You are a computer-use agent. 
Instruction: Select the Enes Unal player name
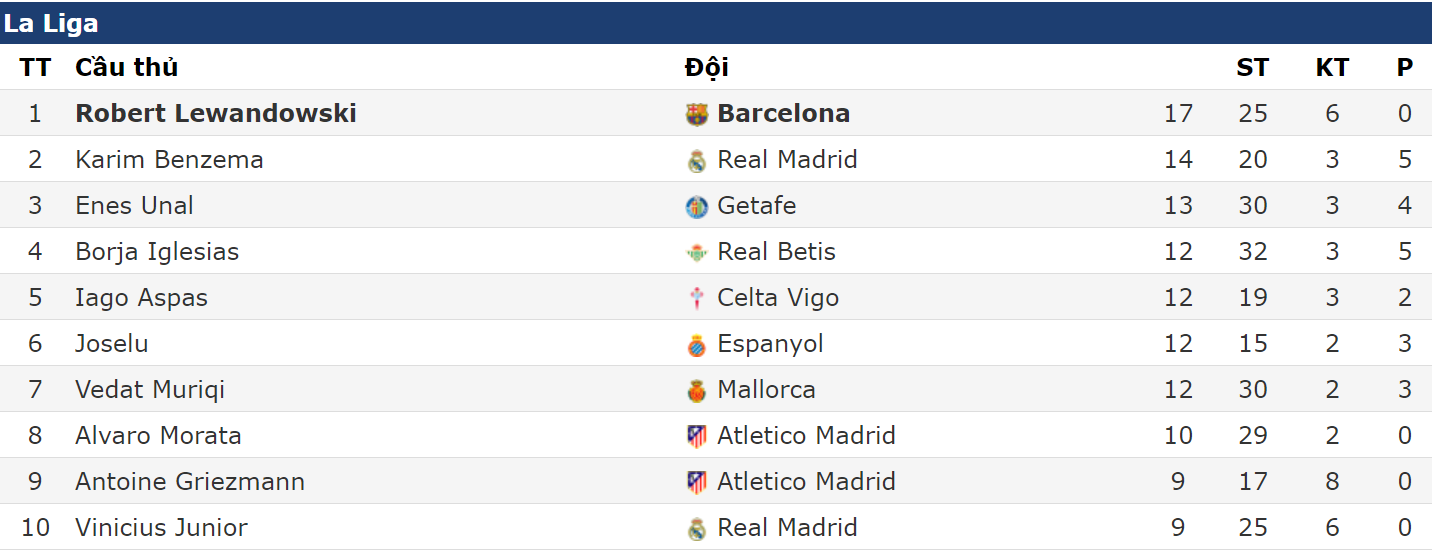tap(134, 206)
